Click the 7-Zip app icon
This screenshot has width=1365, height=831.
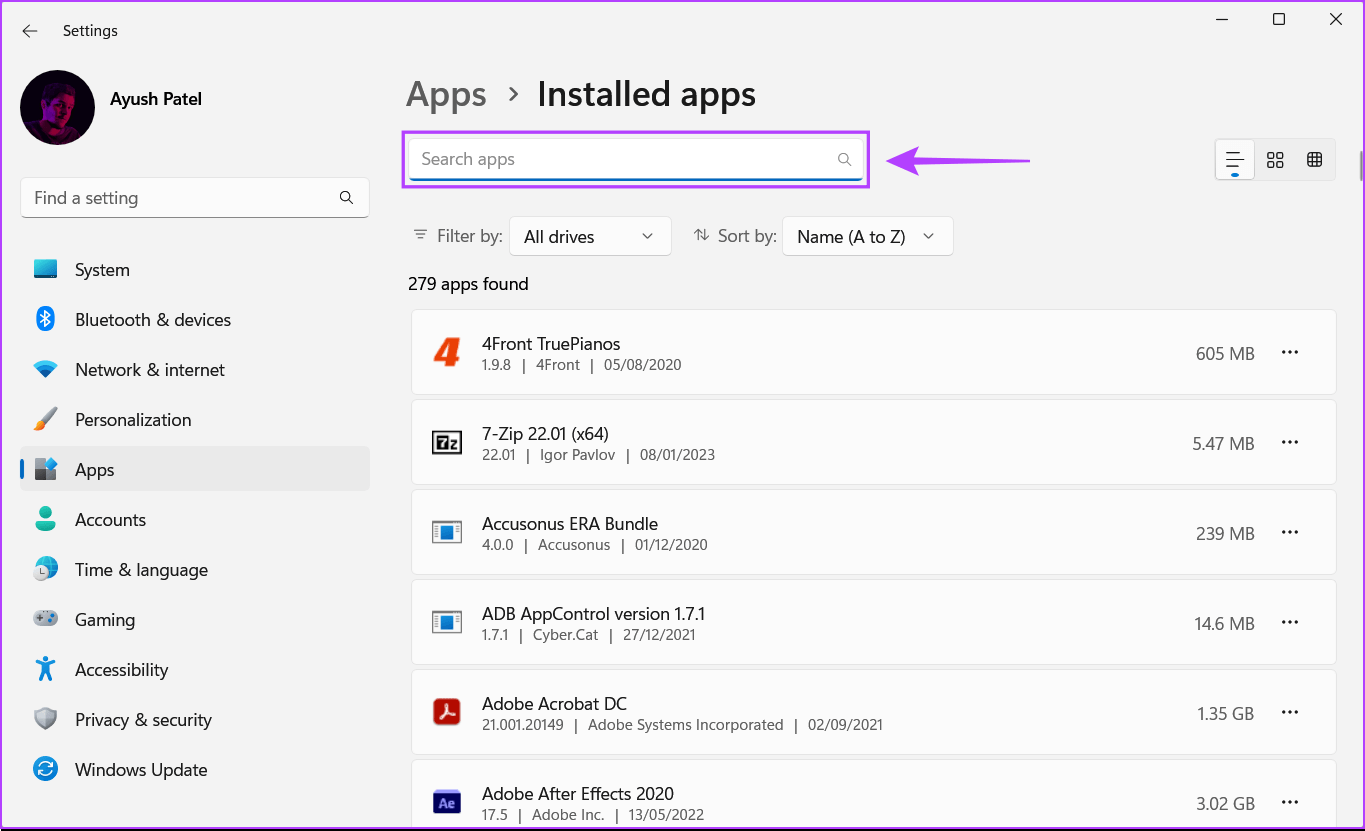(446, 442)
